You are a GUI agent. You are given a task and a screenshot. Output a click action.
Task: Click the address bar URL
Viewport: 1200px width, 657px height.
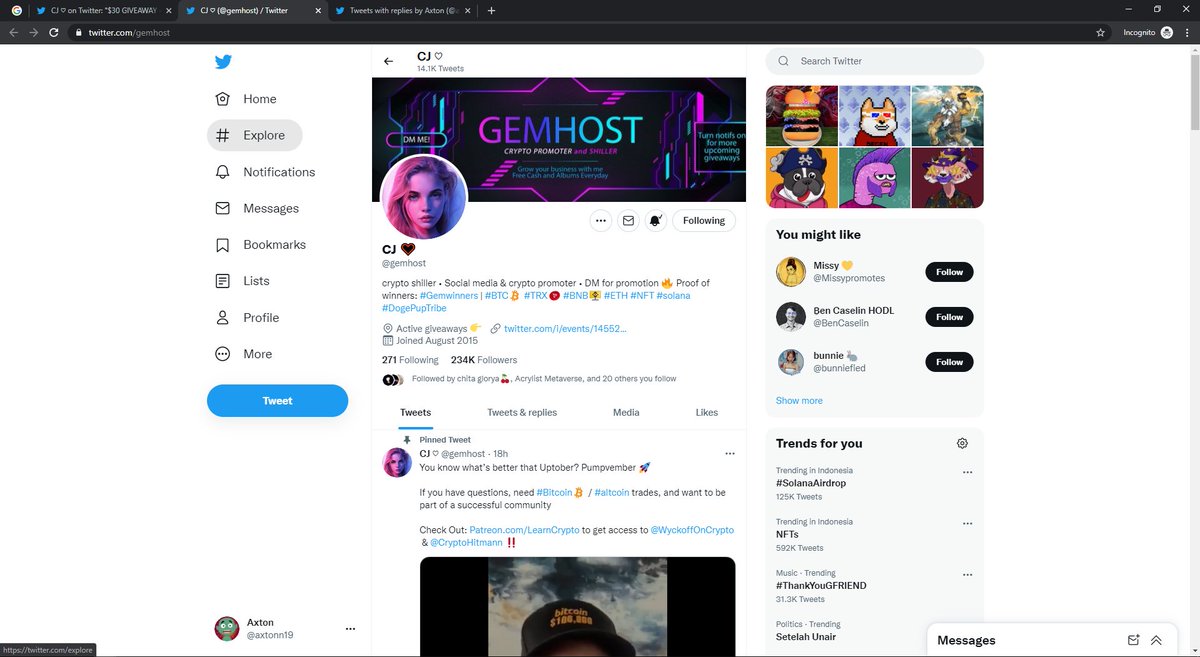coord(129,32)
